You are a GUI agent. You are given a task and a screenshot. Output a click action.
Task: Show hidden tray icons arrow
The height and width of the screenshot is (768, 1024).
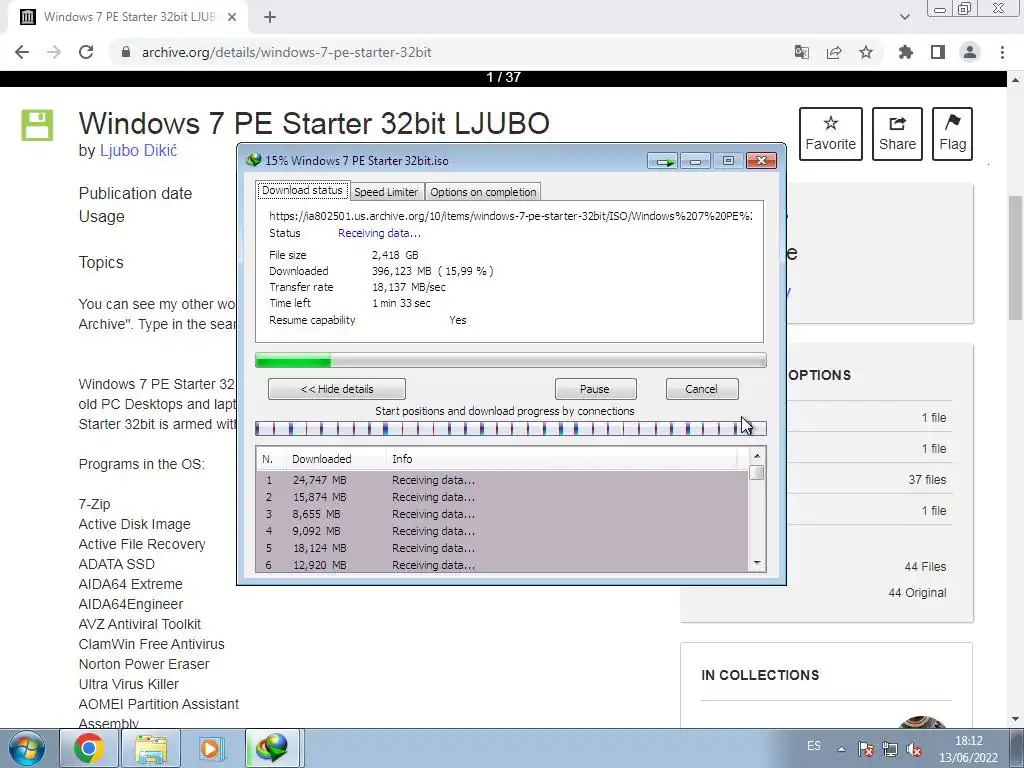coord(841,749)
